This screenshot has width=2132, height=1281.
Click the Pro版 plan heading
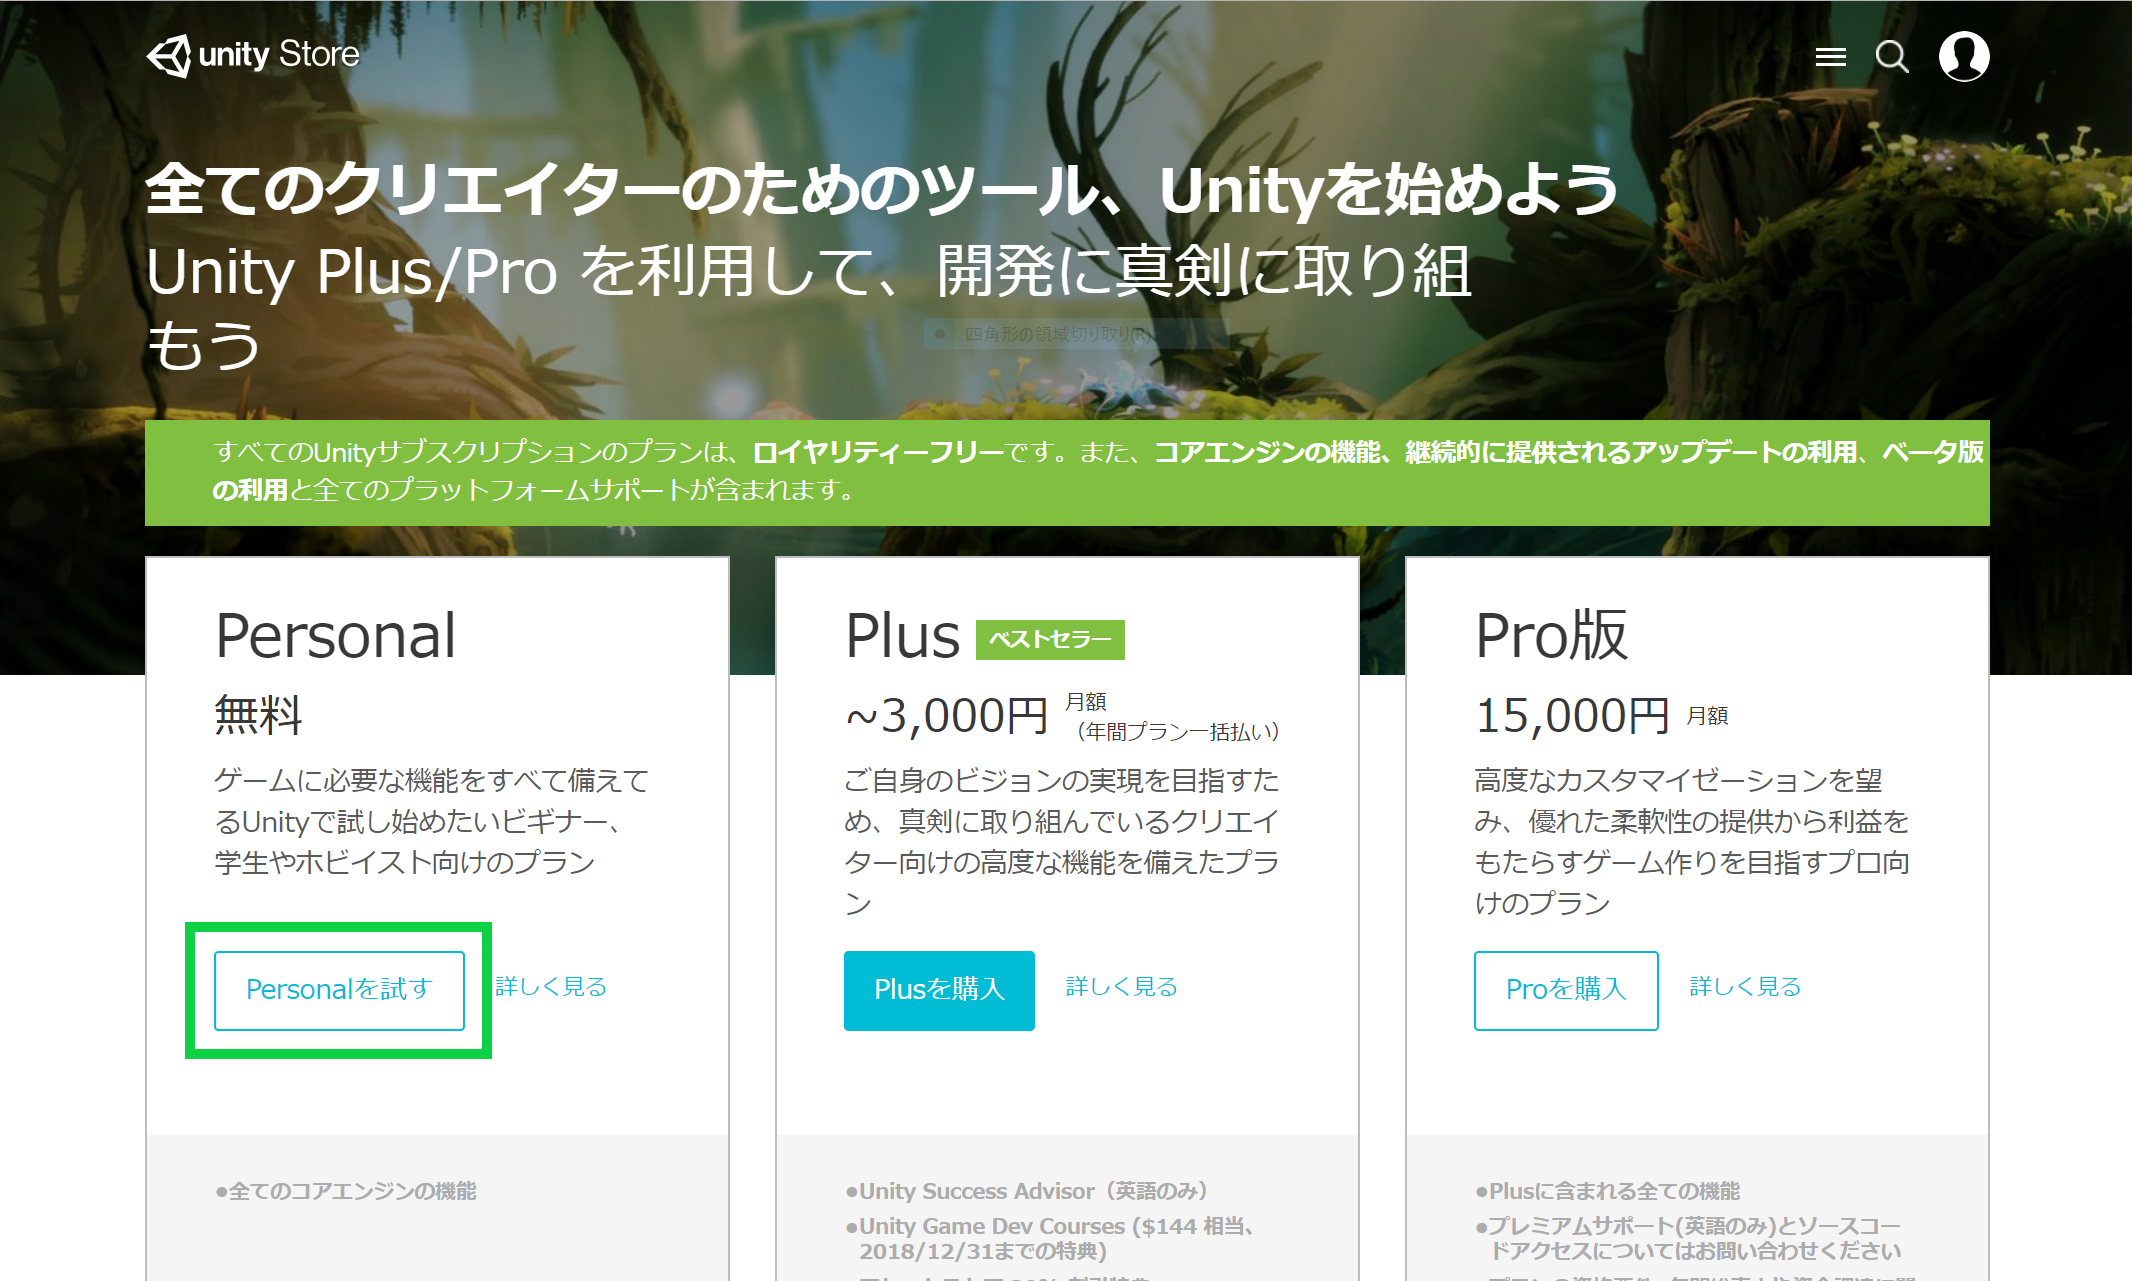1551,636
